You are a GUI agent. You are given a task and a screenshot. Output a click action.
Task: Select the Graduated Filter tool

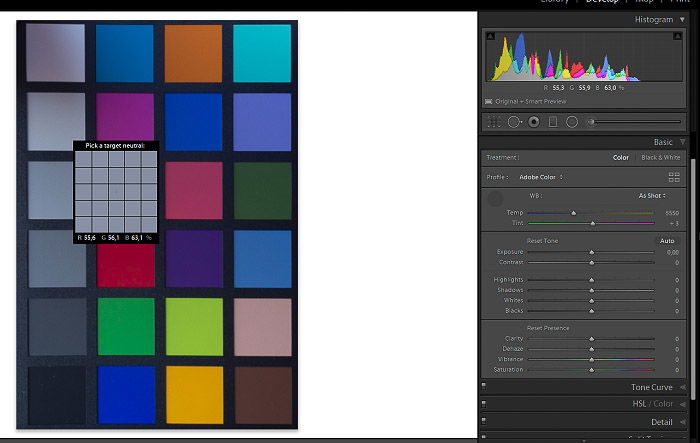tap(553, 122)
